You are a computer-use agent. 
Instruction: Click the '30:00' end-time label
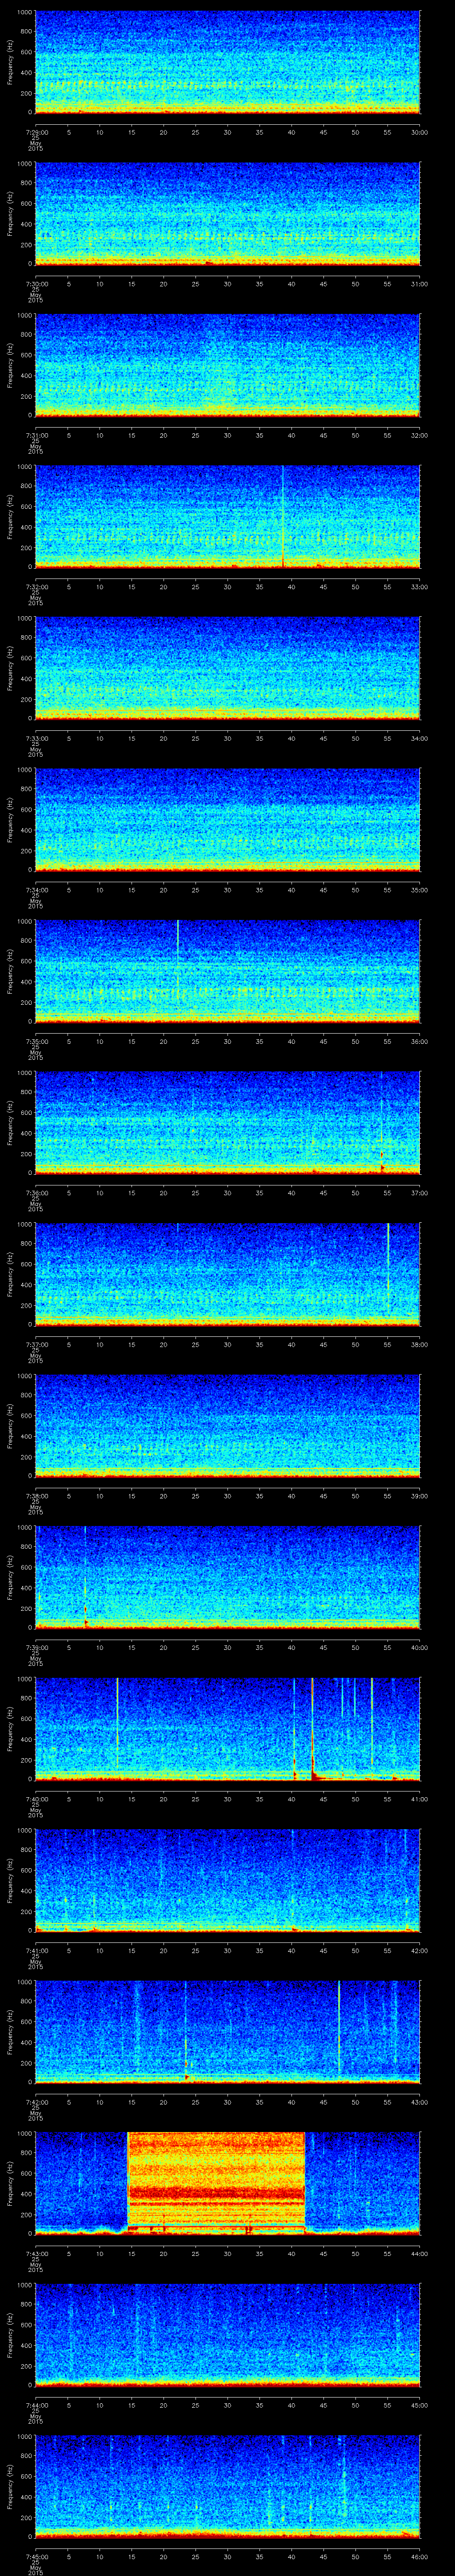click(x=420, y=131)
